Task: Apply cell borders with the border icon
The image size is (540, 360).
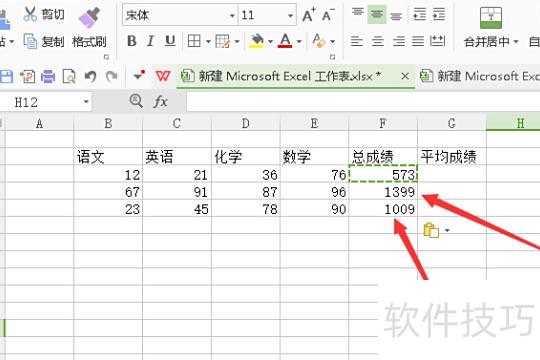Action: tap(194, 41)
